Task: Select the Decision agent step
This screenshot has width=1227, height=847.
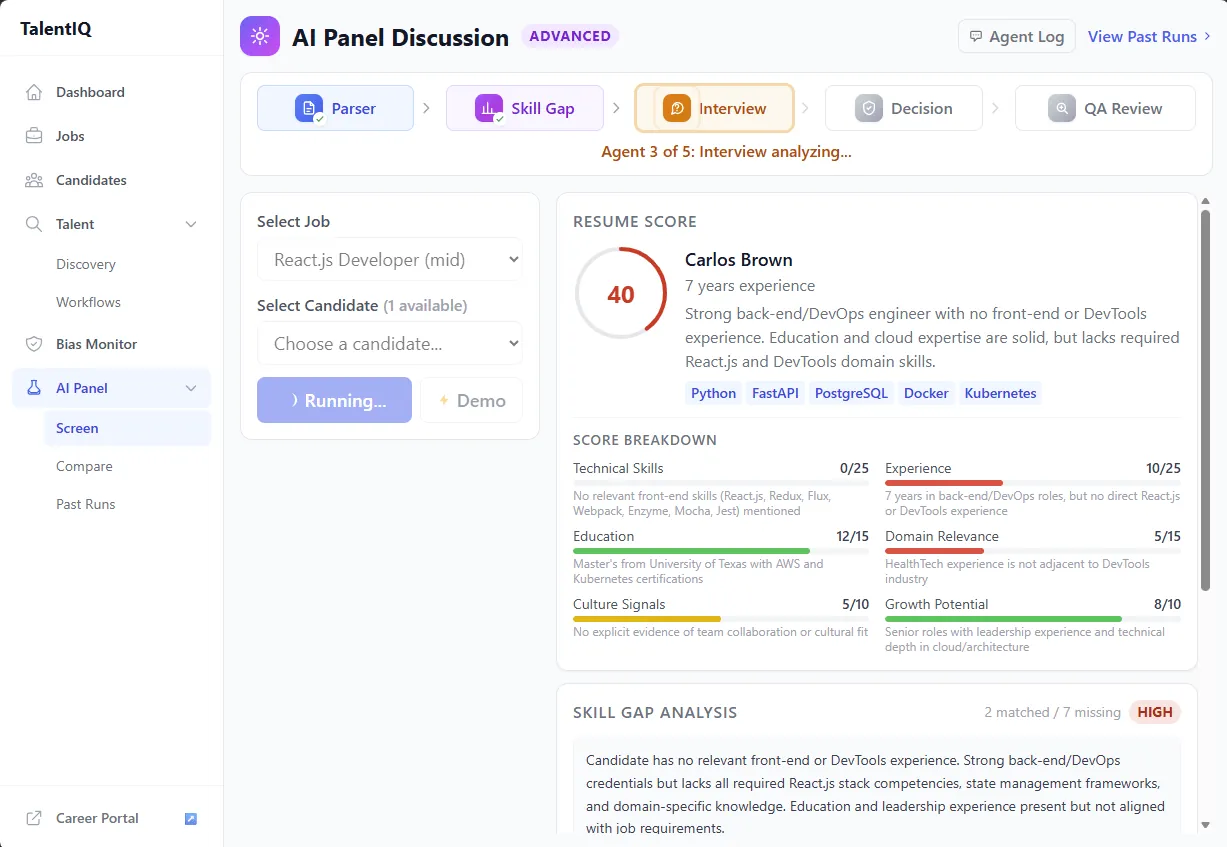Action: [904, 108]
